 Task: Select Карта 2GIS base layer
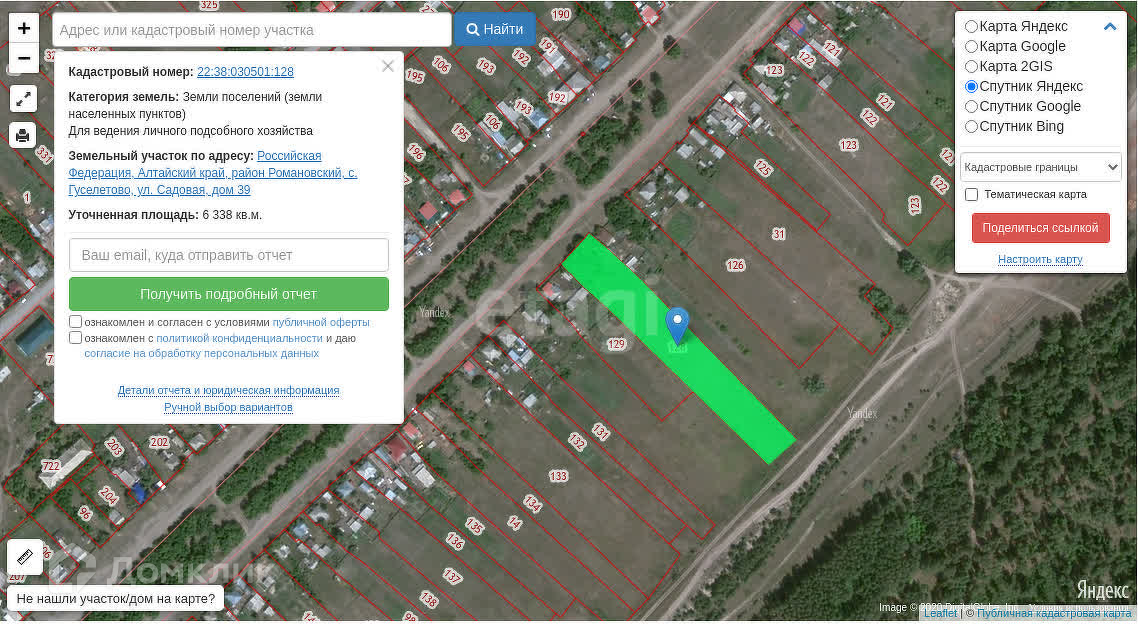tap(971, 67)
